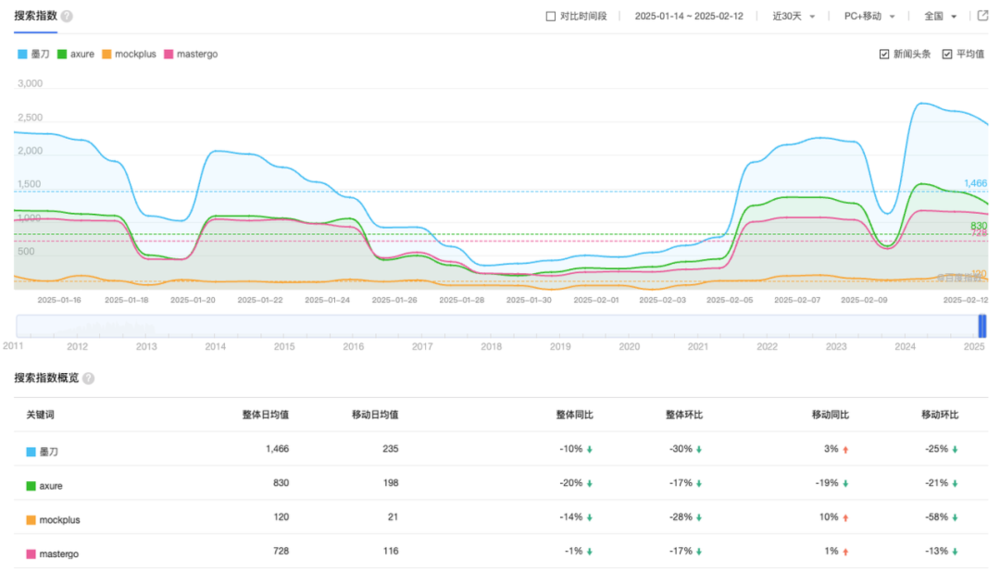This screenshot has width=1000, height=572.
Task: Open the PC+移动 device dropdown
Action: (869, 17)
